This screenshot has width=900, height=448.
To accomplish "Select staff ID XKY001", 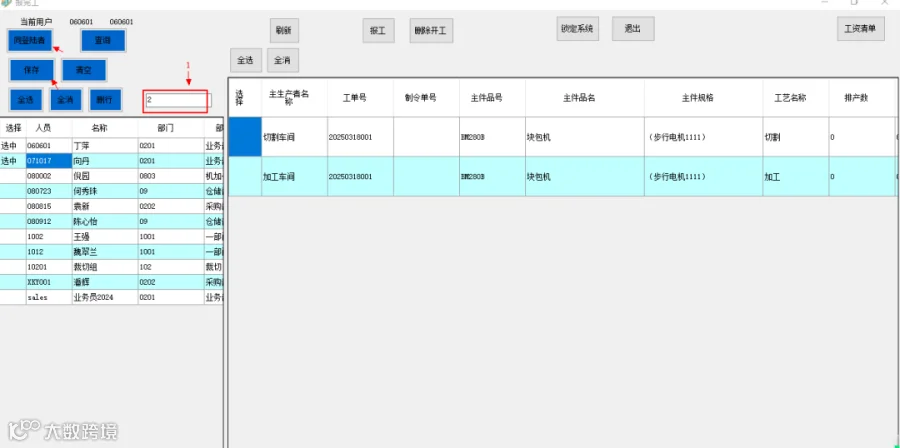I will tap(49, 283).
